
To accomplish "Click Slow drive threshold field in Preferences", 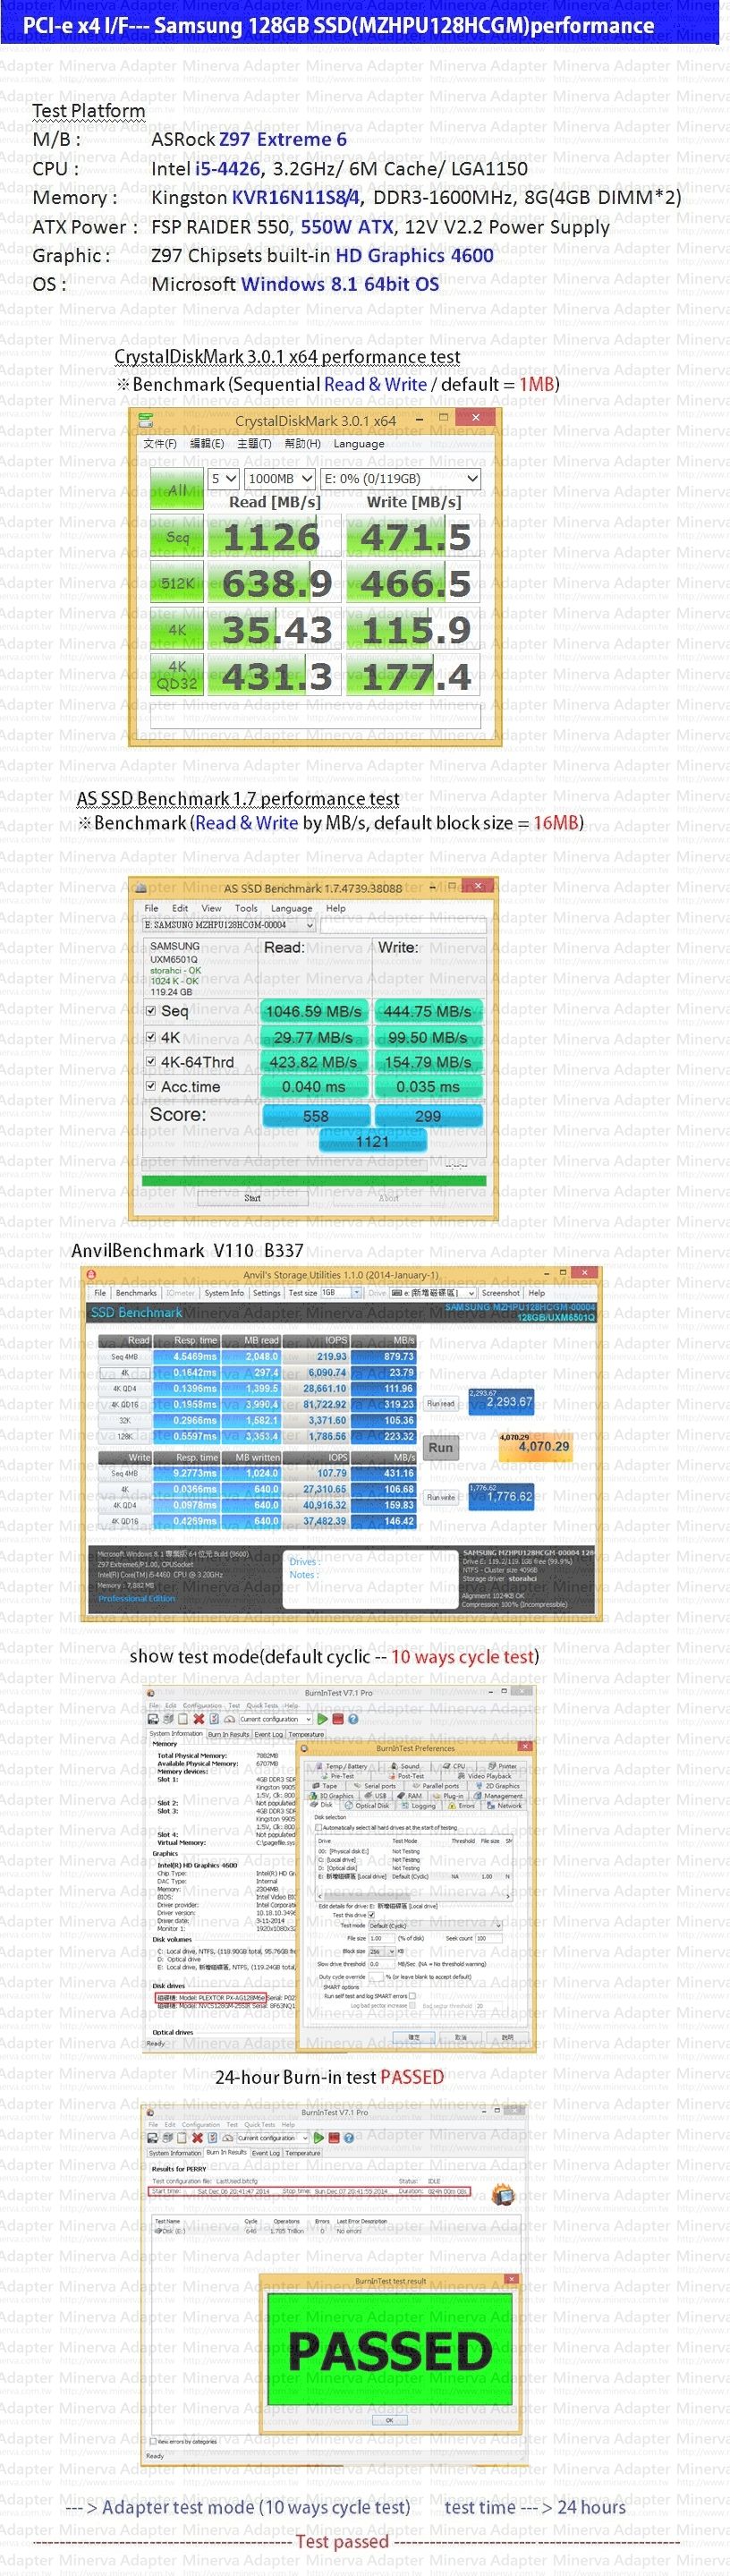I will (x=382, y=1963).
